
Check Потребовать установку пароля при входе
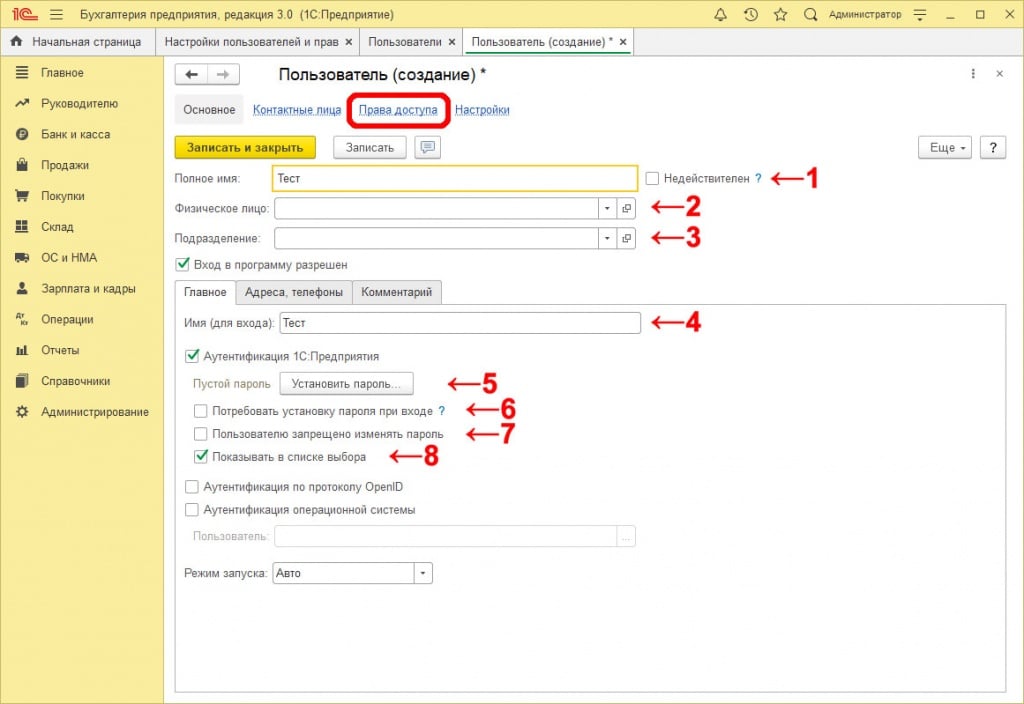[x=201, y=411]
